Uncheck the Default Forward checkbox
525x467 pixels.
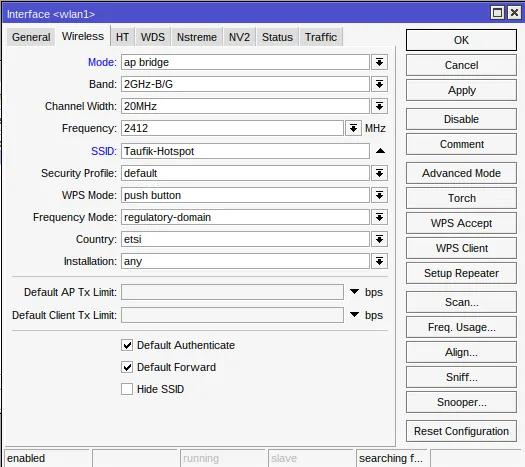point(127,367)
